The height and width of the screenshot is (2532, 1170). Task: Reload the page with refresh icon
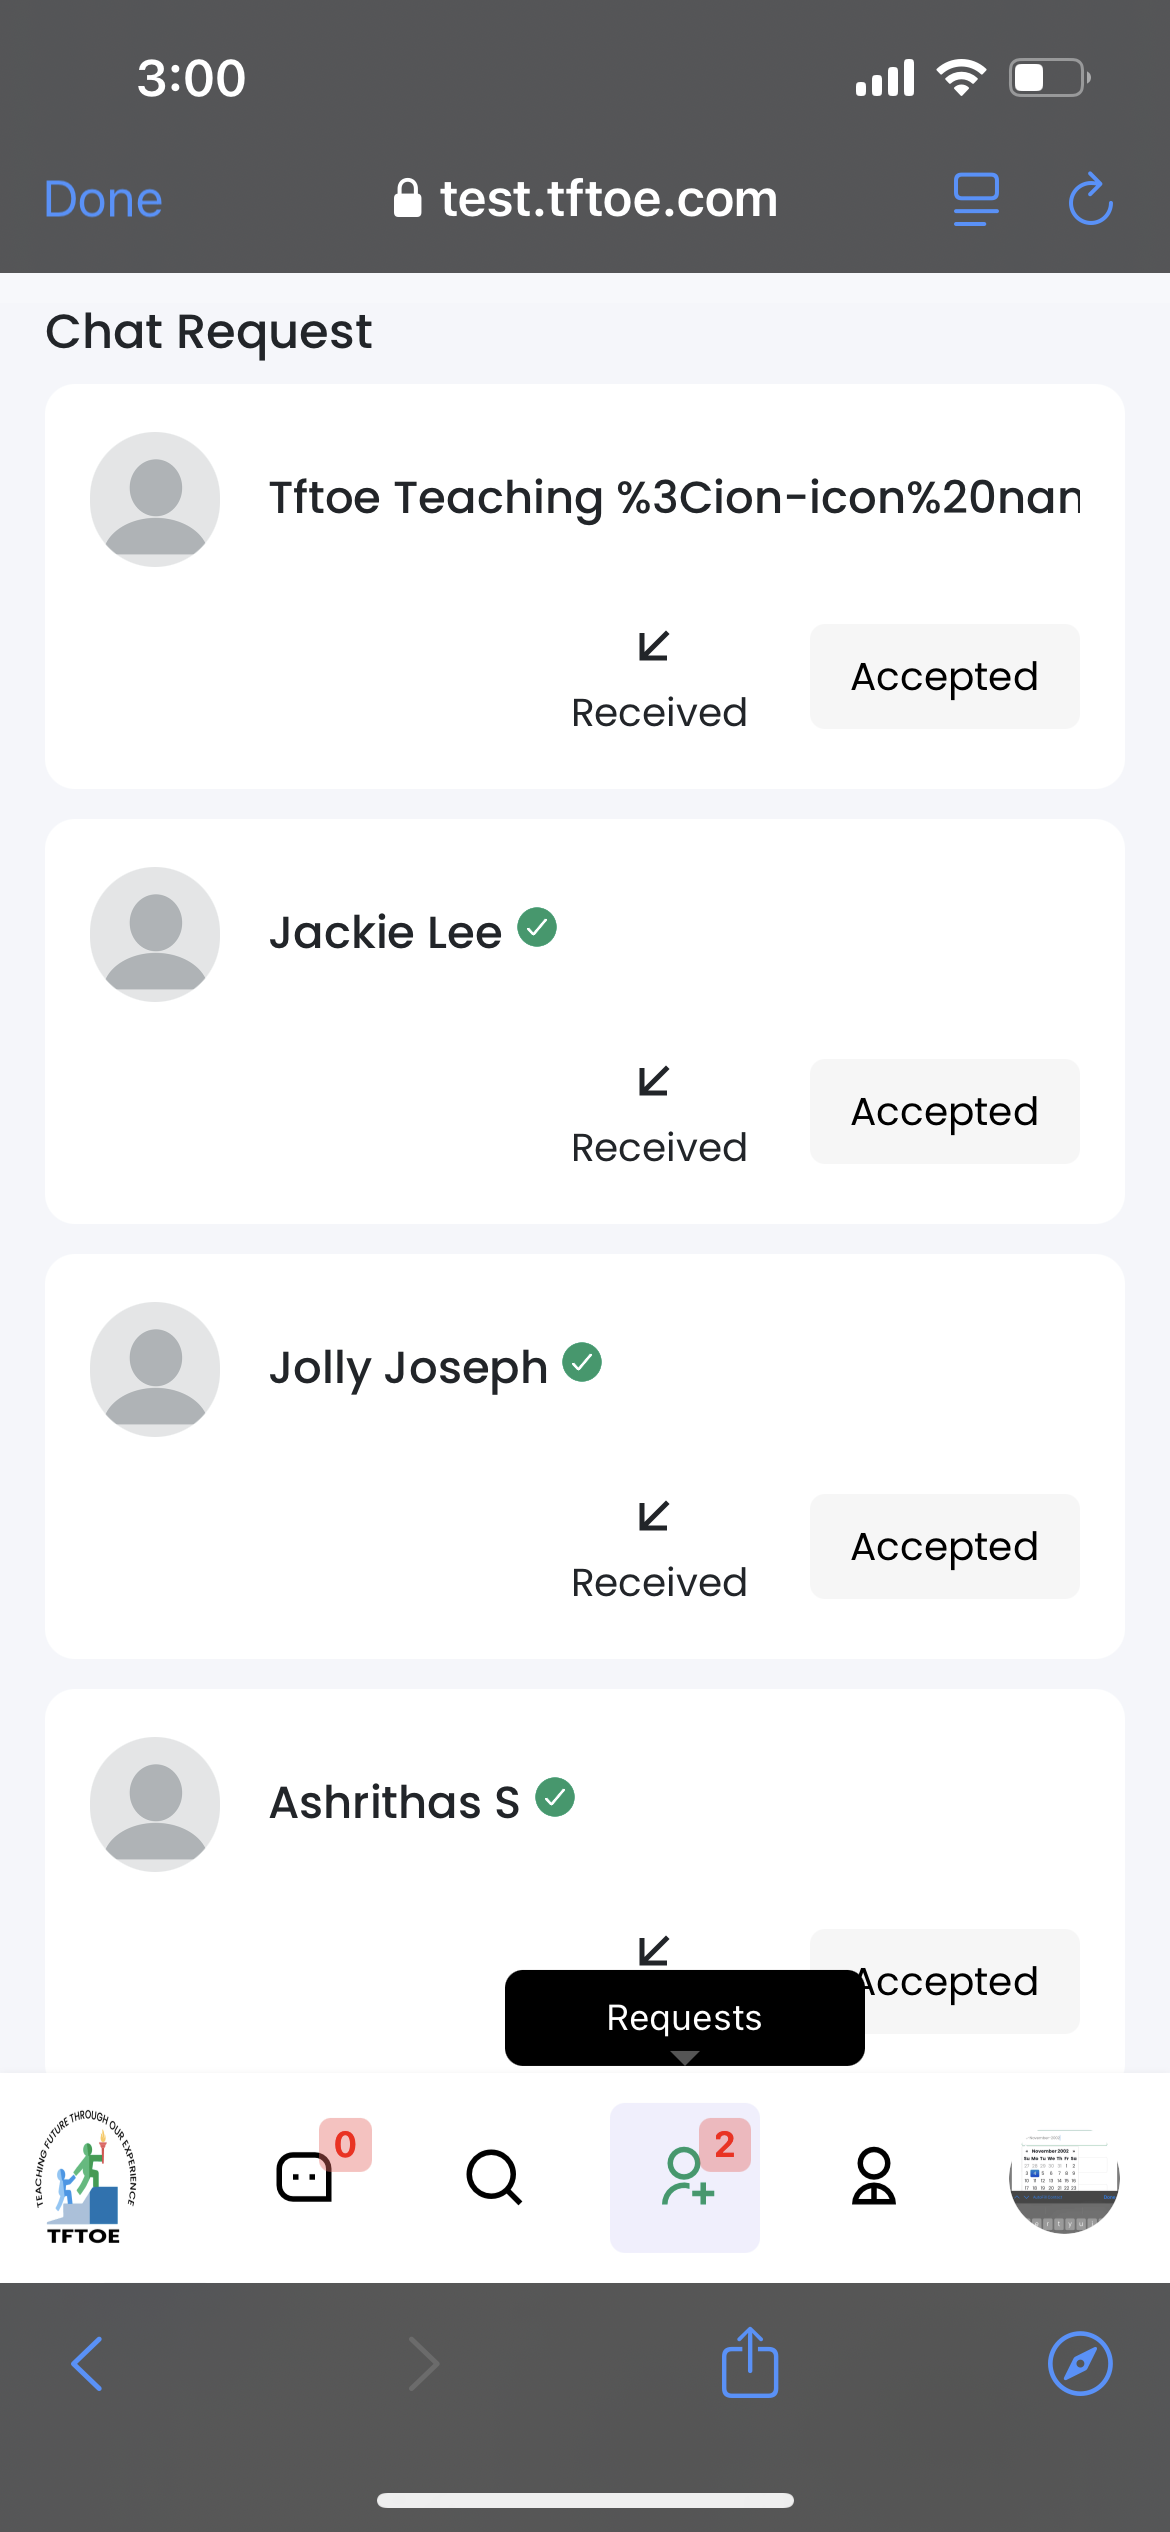[1090, 200]
